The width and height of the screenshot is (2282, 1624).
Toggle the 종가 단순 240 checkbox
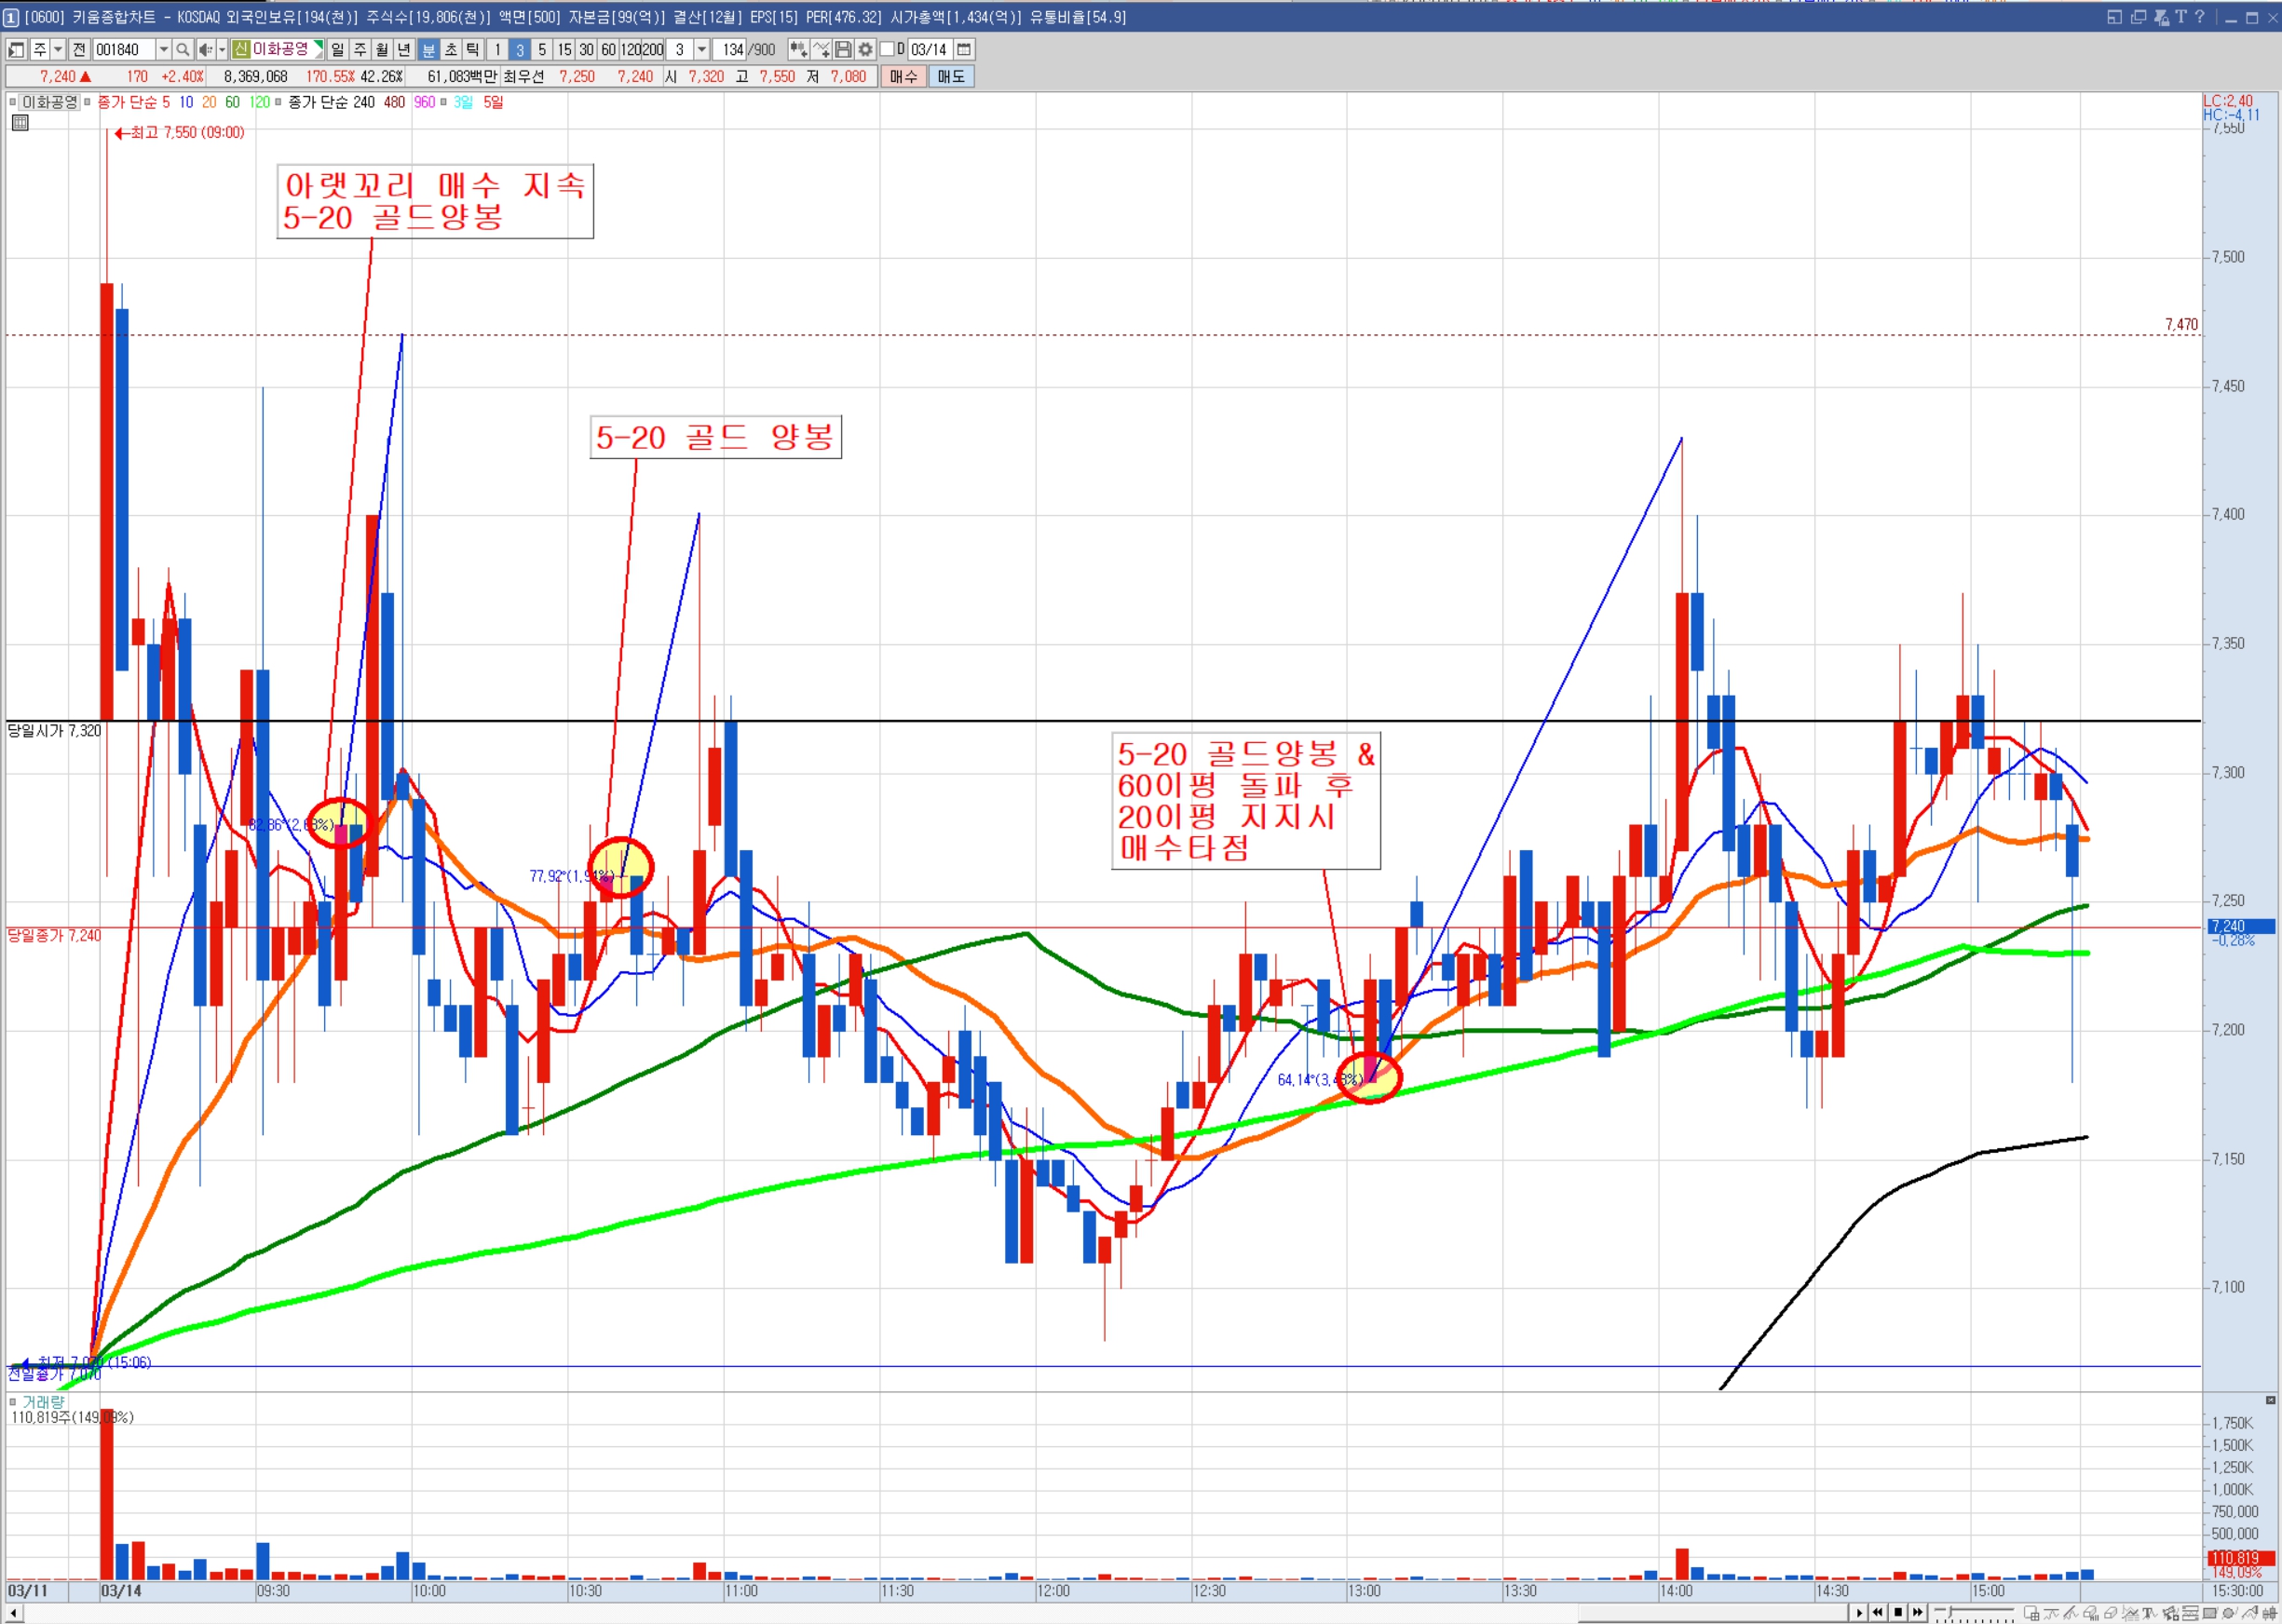click(279, 102)
